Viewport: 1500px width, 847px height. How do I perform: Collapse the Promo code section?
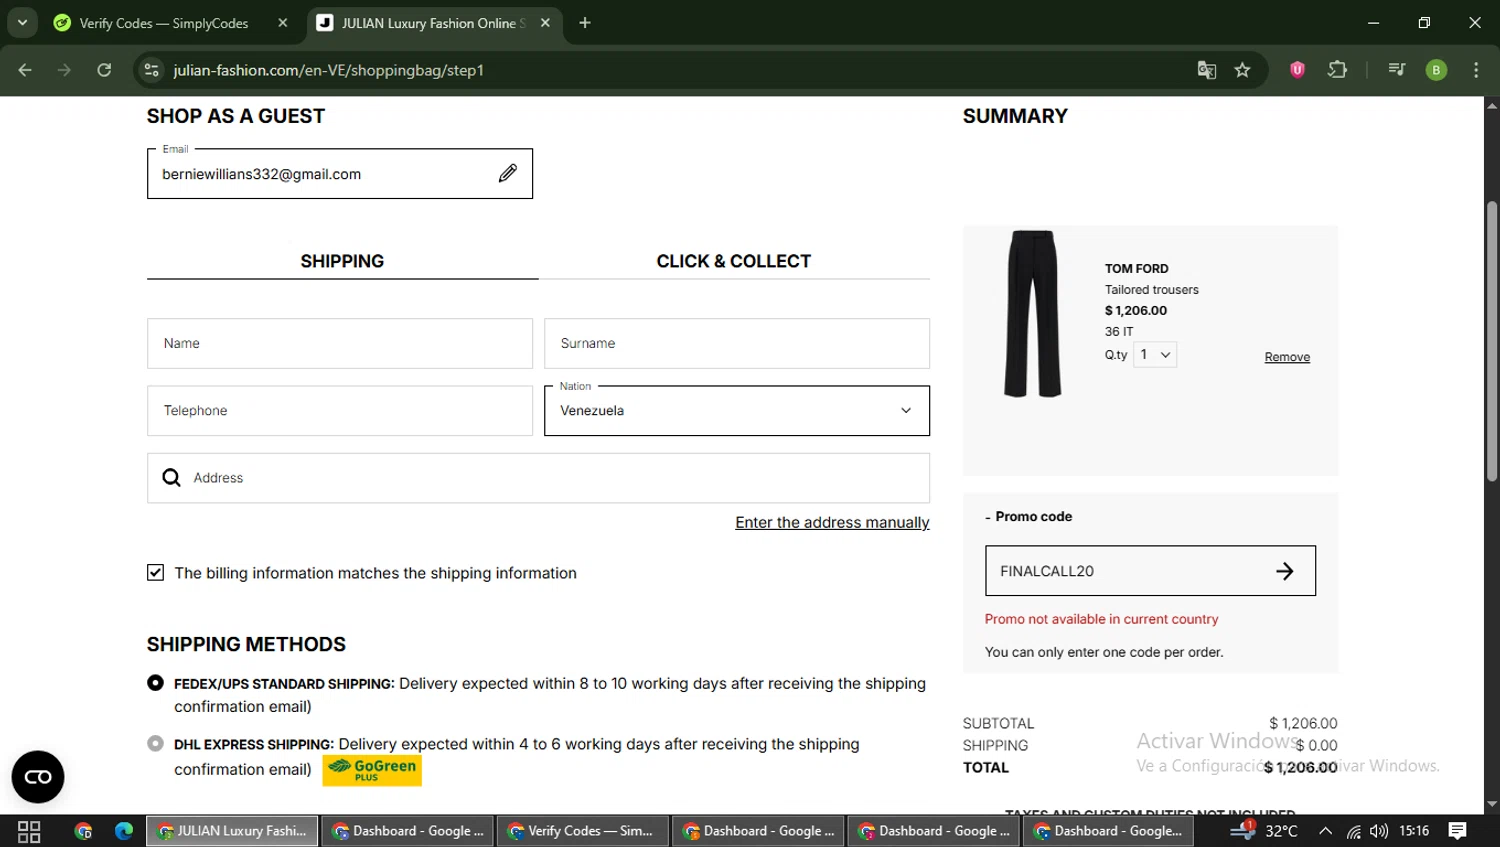click(x=1028, y=517)
